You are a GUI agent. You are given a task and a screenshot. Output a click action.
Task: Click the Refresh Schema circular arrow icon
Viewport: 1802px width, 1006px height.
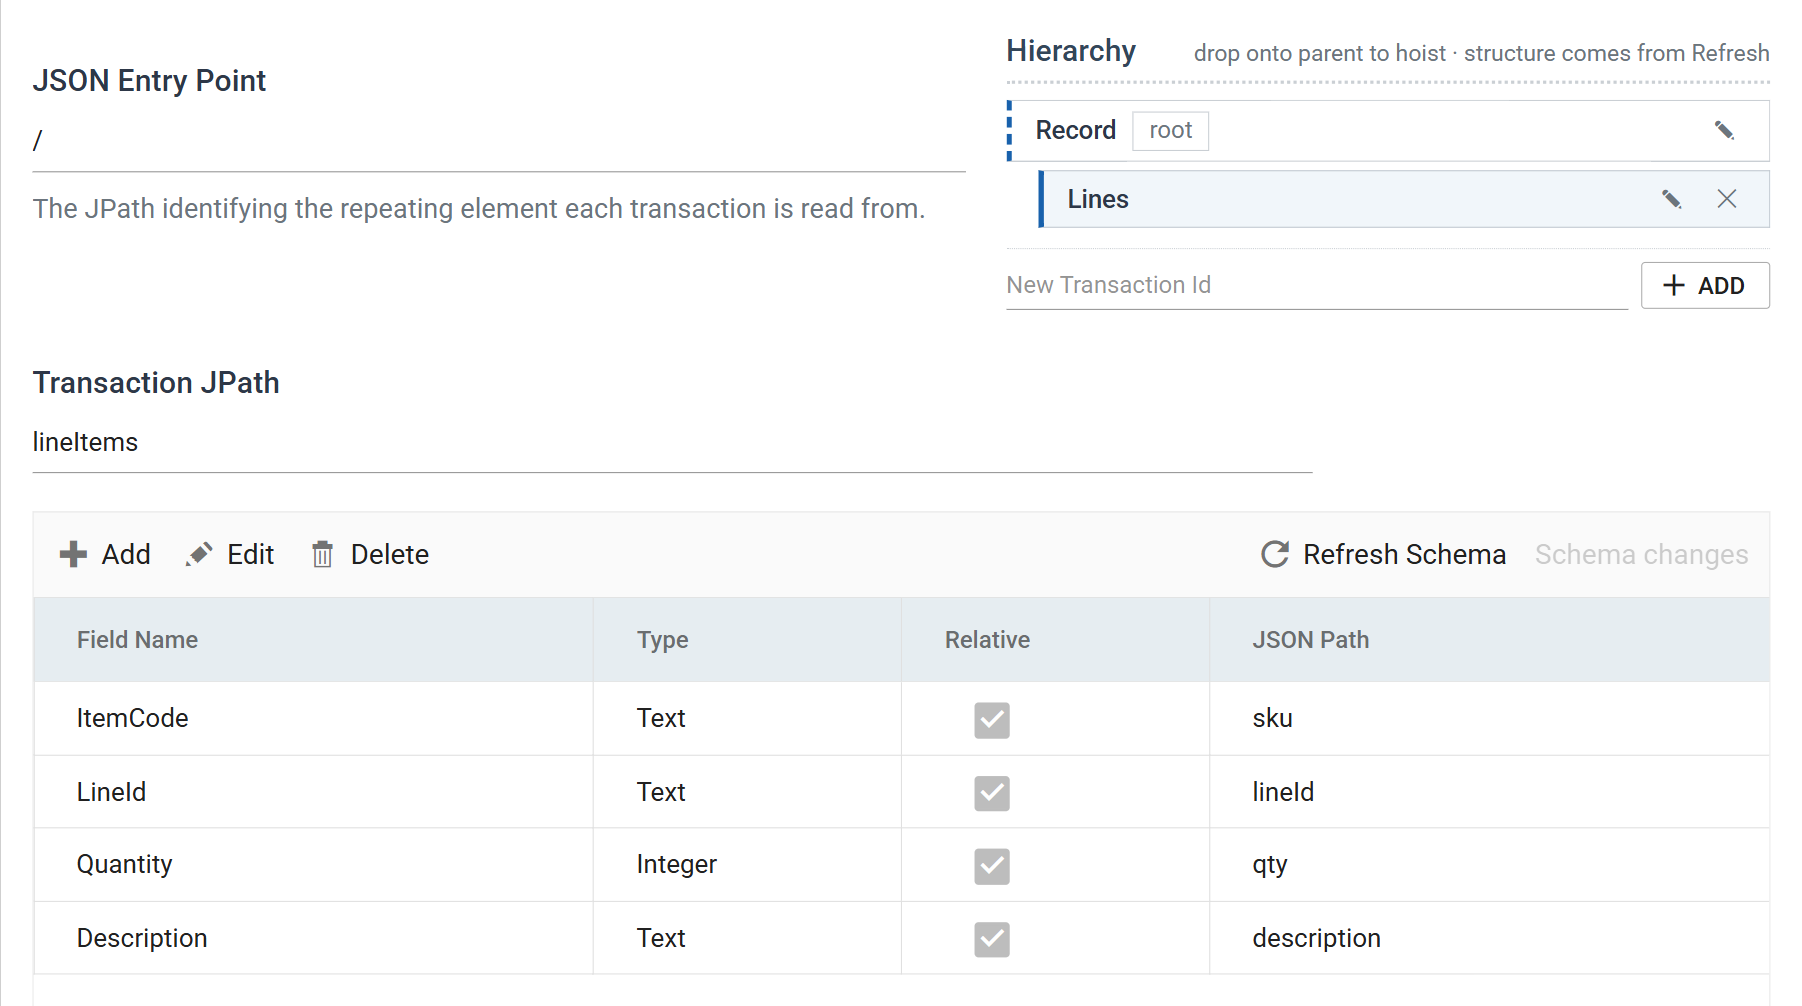[1275, 554]
